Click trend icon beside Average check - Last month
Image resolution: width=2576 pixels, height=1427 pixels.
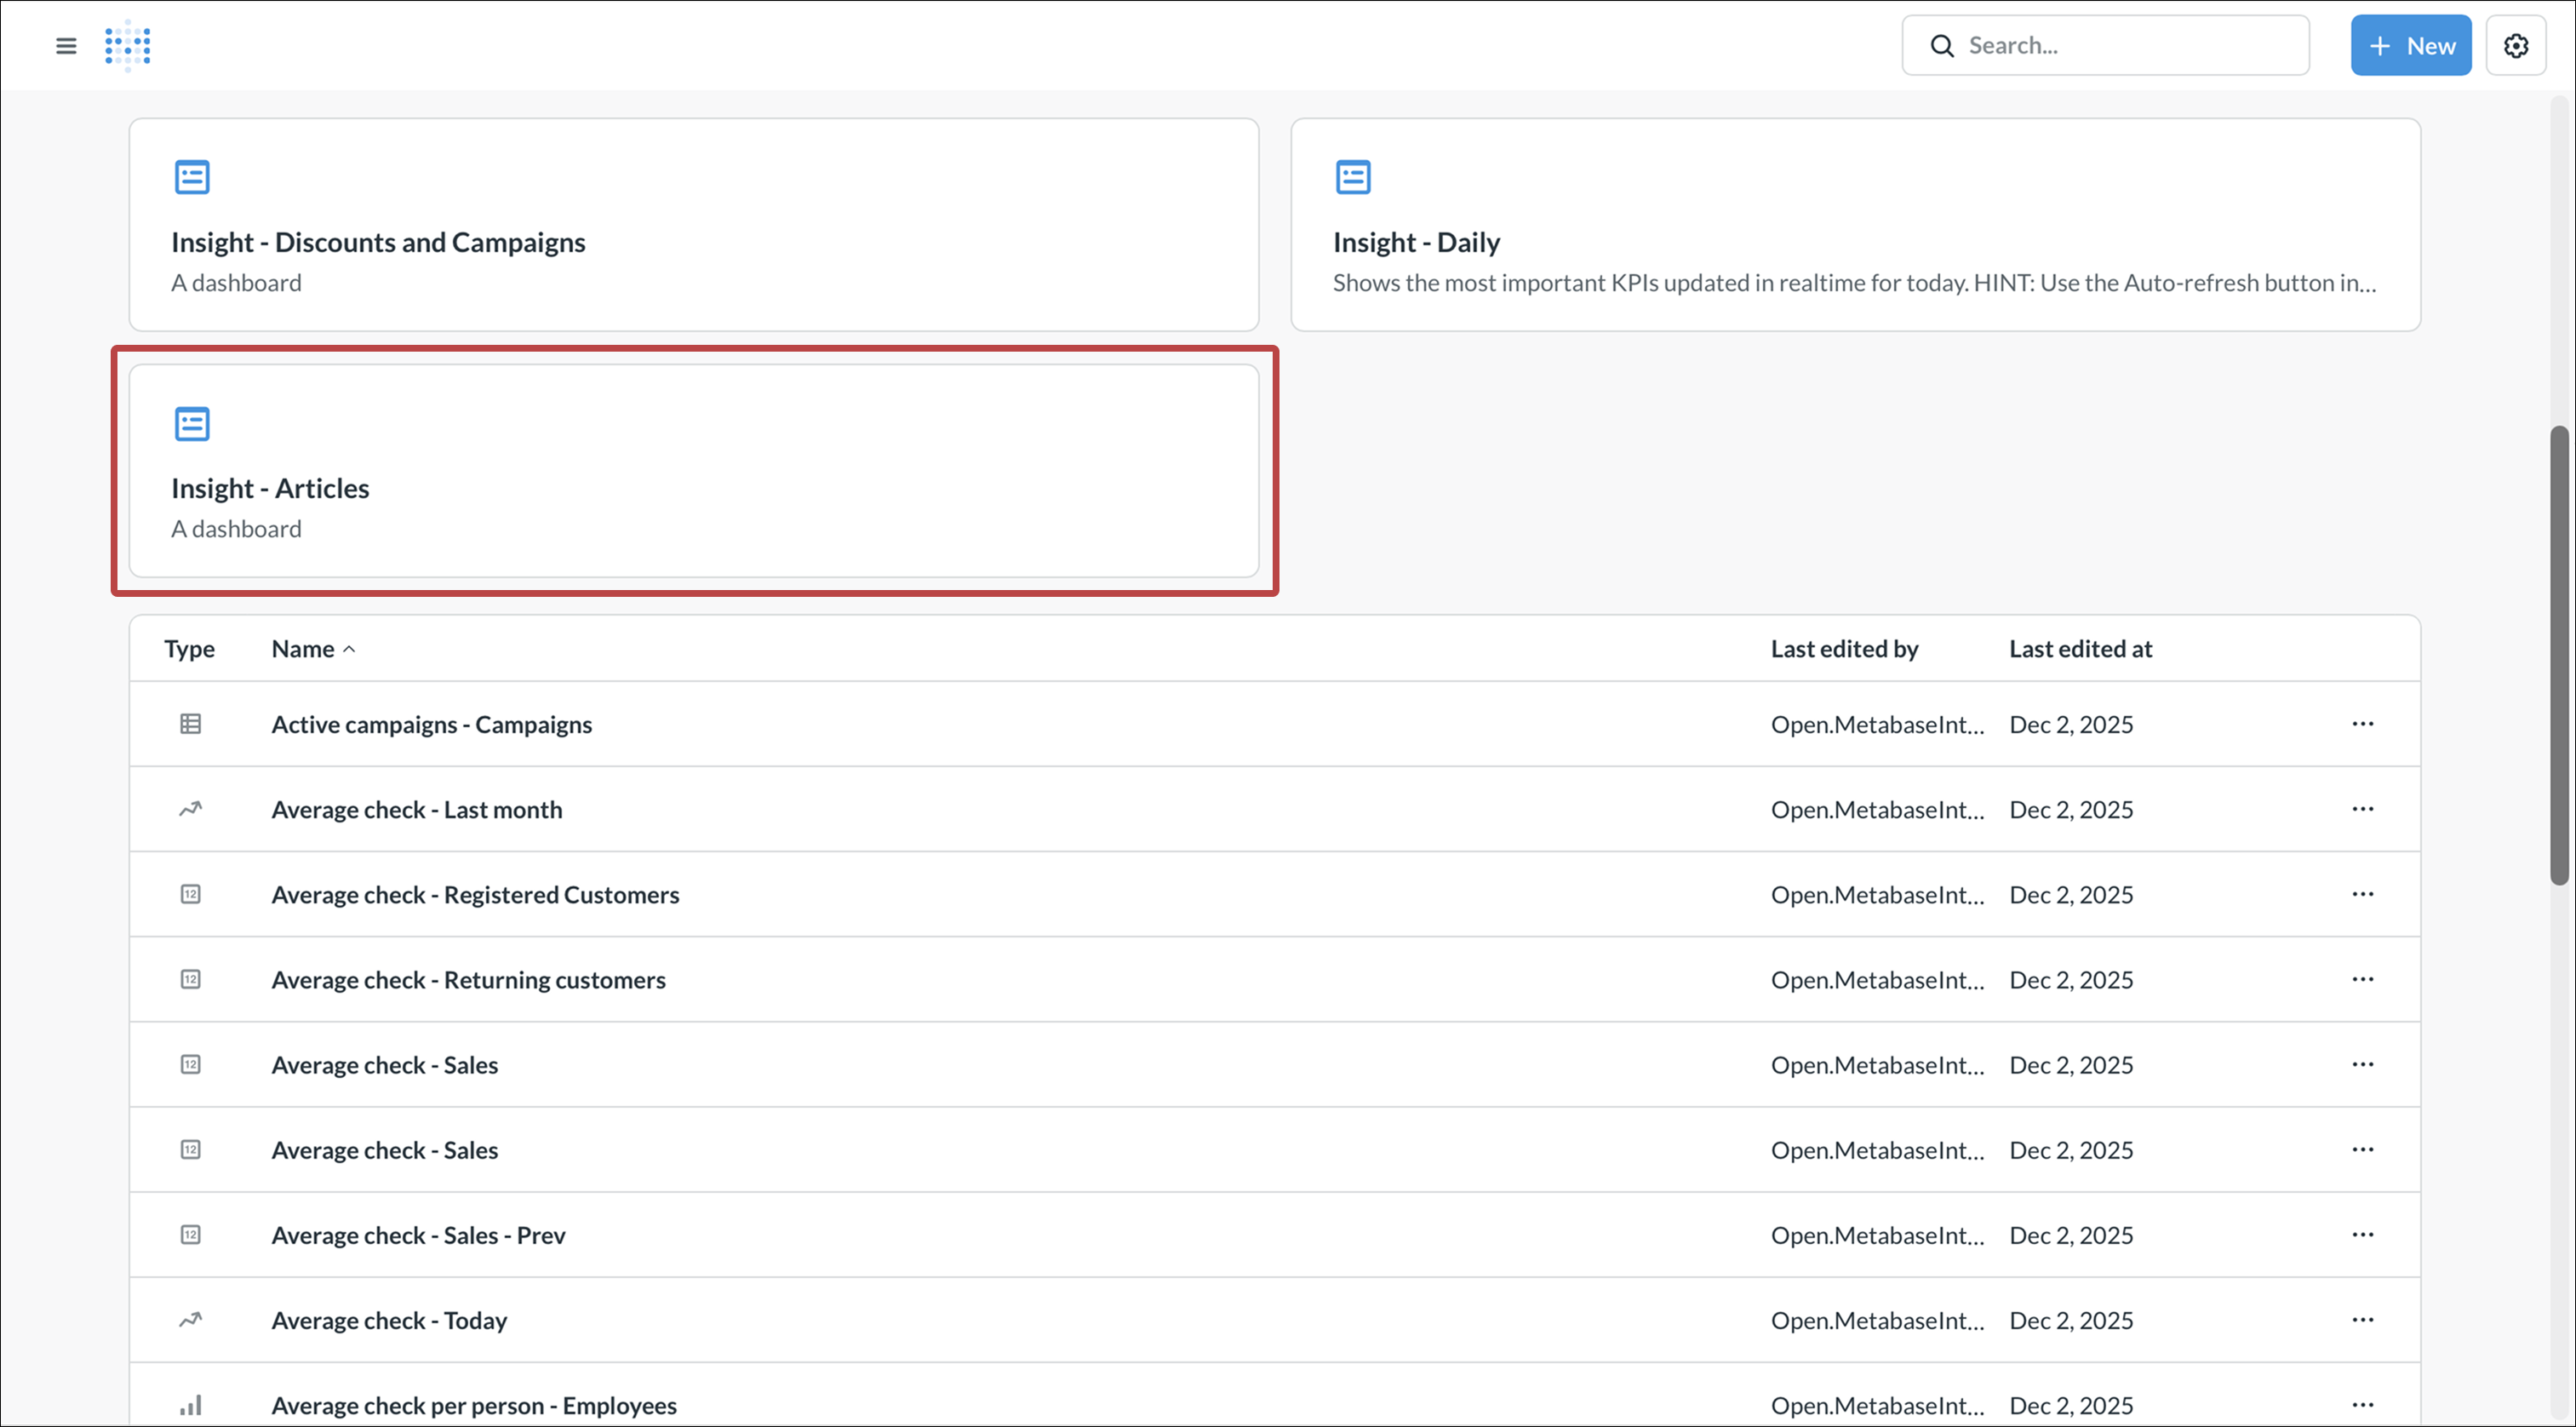[190, 809]
